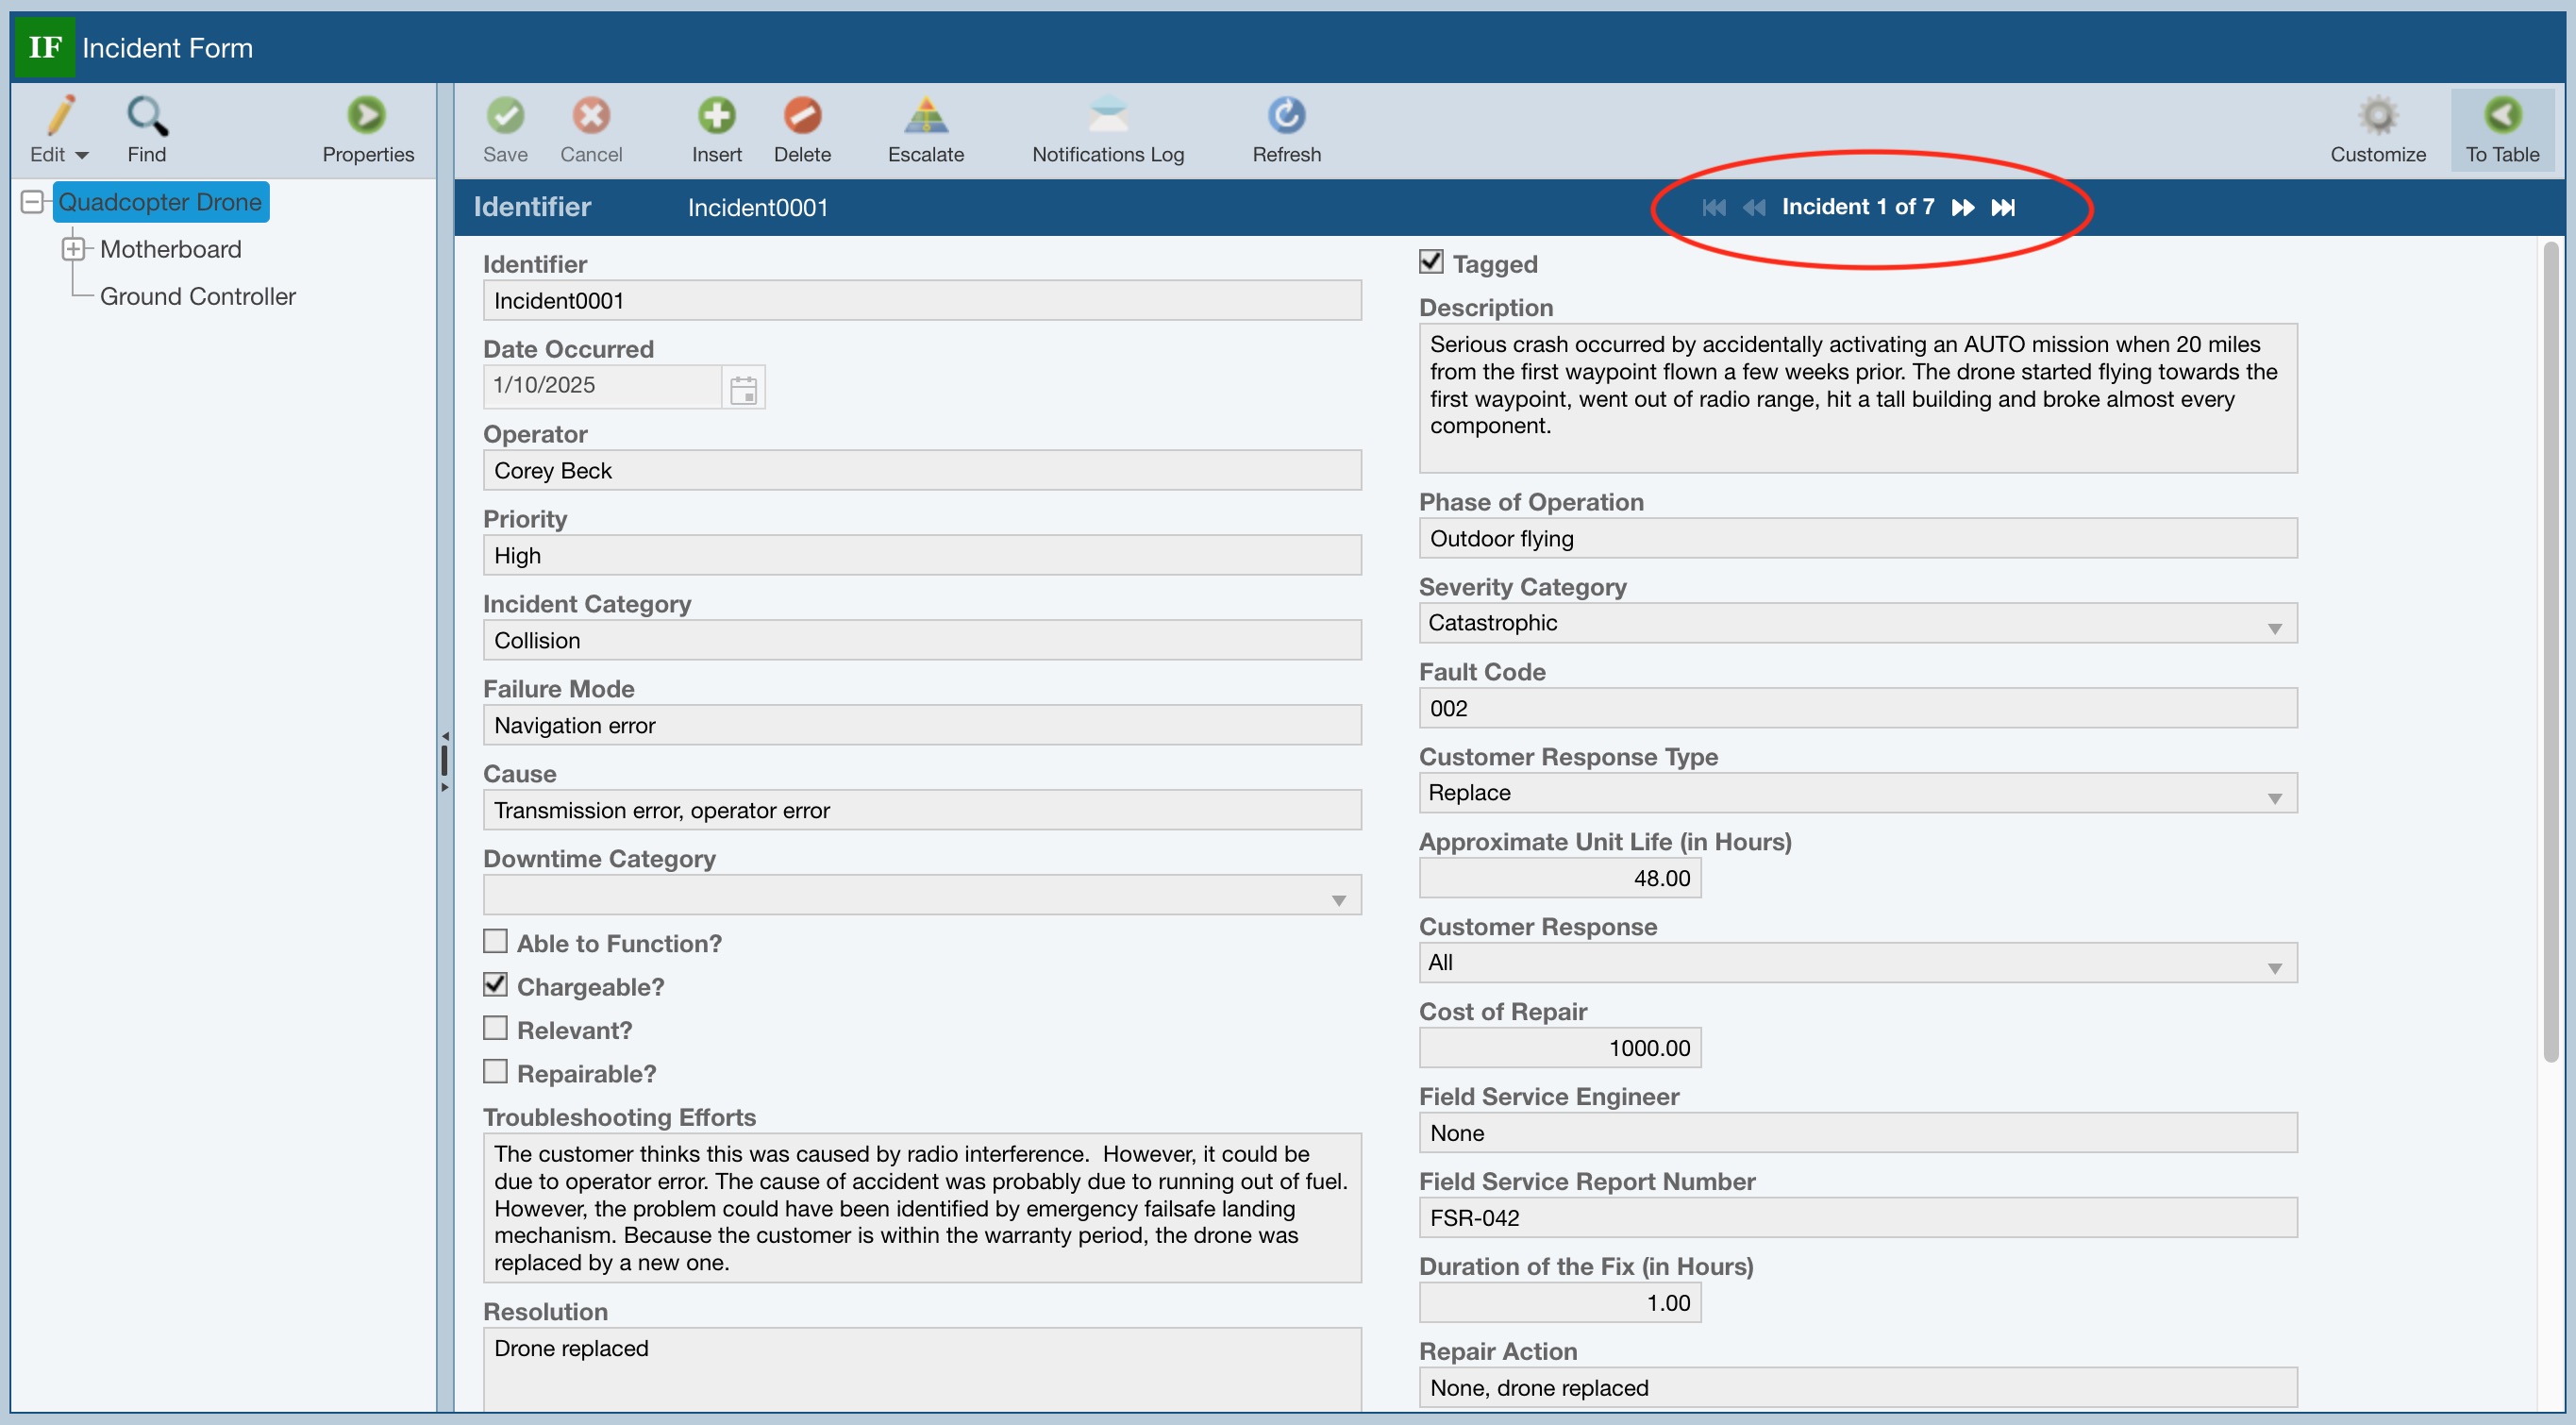The image size is (2576, 1425).
Task: Click the Date Occurred field
Action: 602,385
